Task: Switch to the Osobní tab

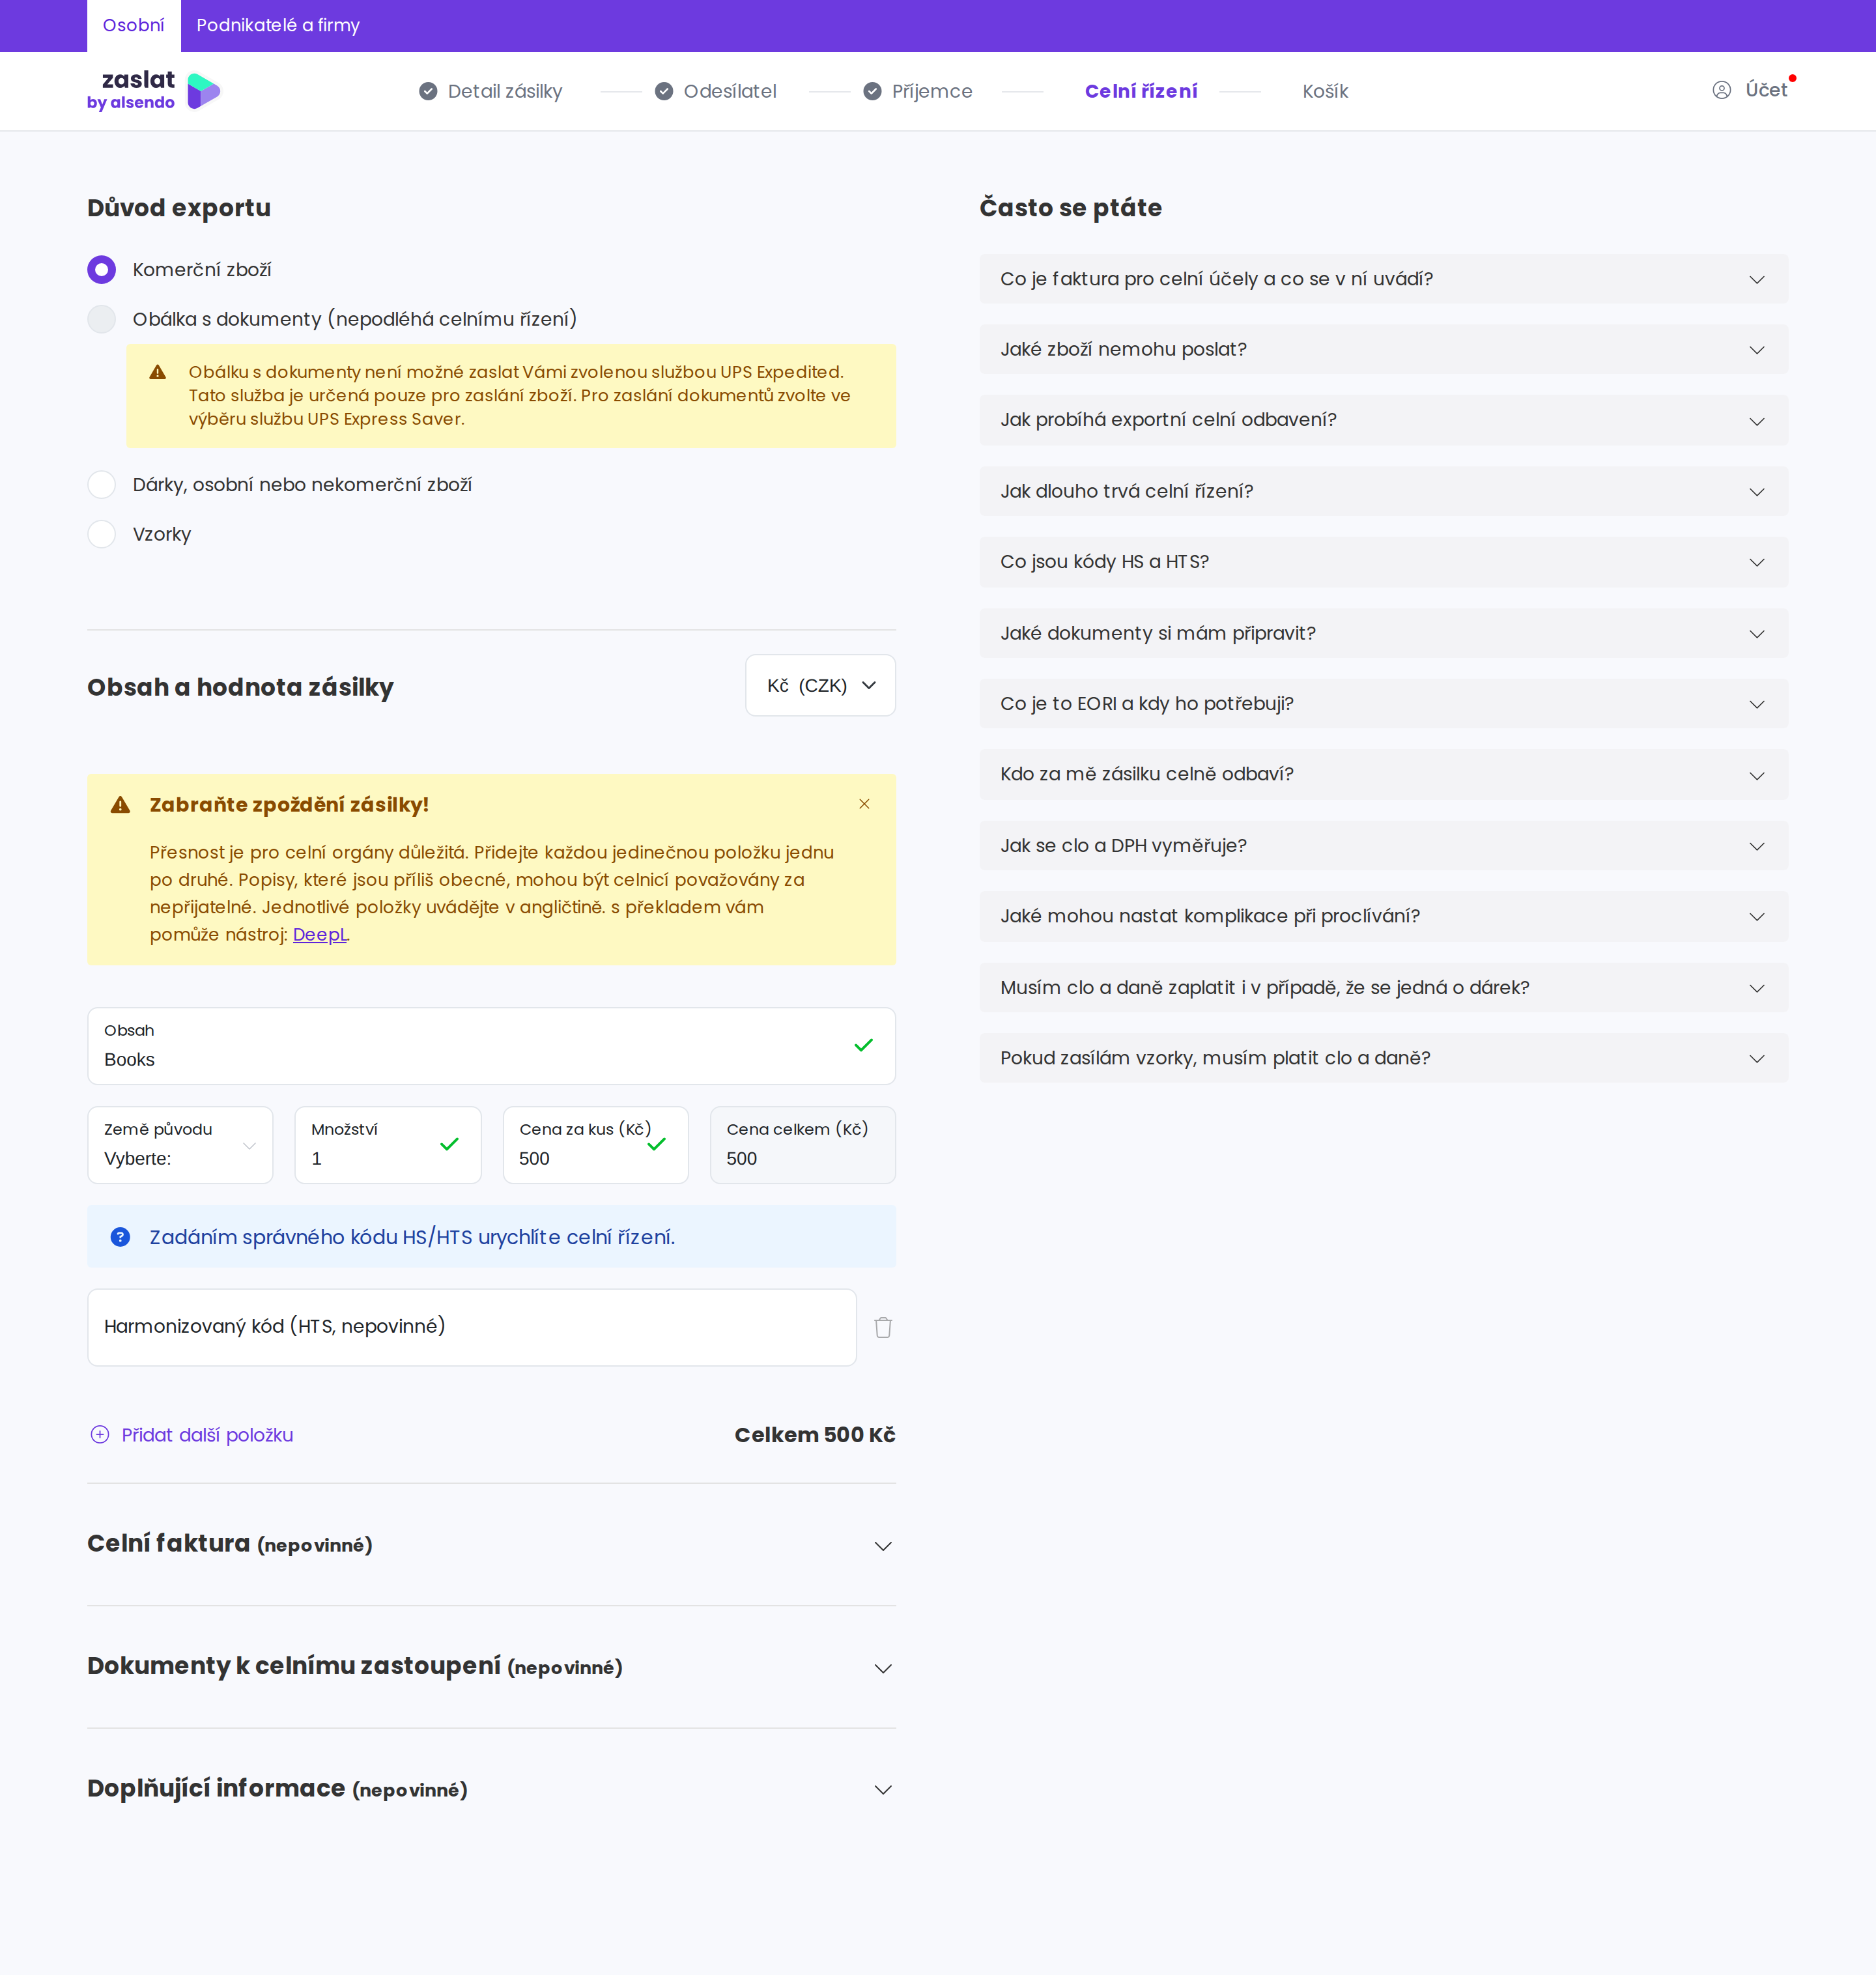Action: 133,26
